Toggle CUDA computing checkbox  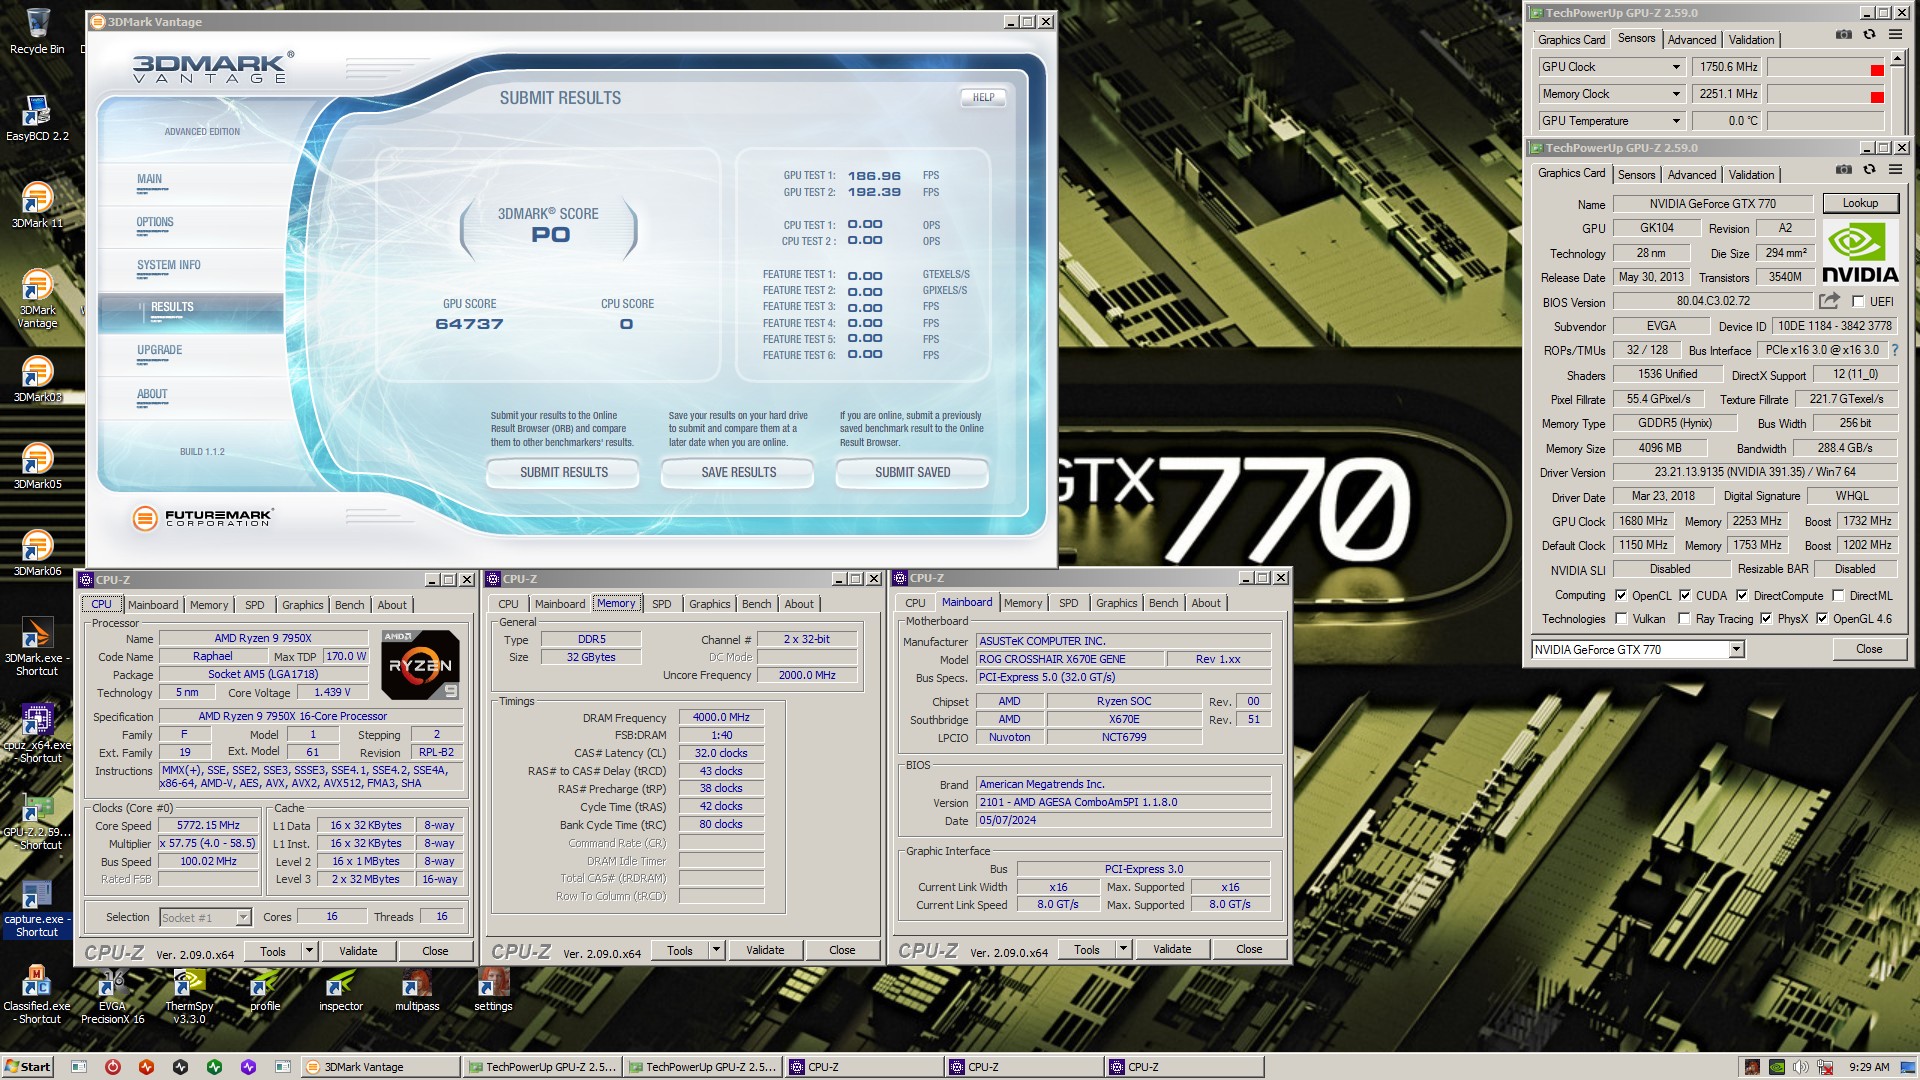point(1685,595)
